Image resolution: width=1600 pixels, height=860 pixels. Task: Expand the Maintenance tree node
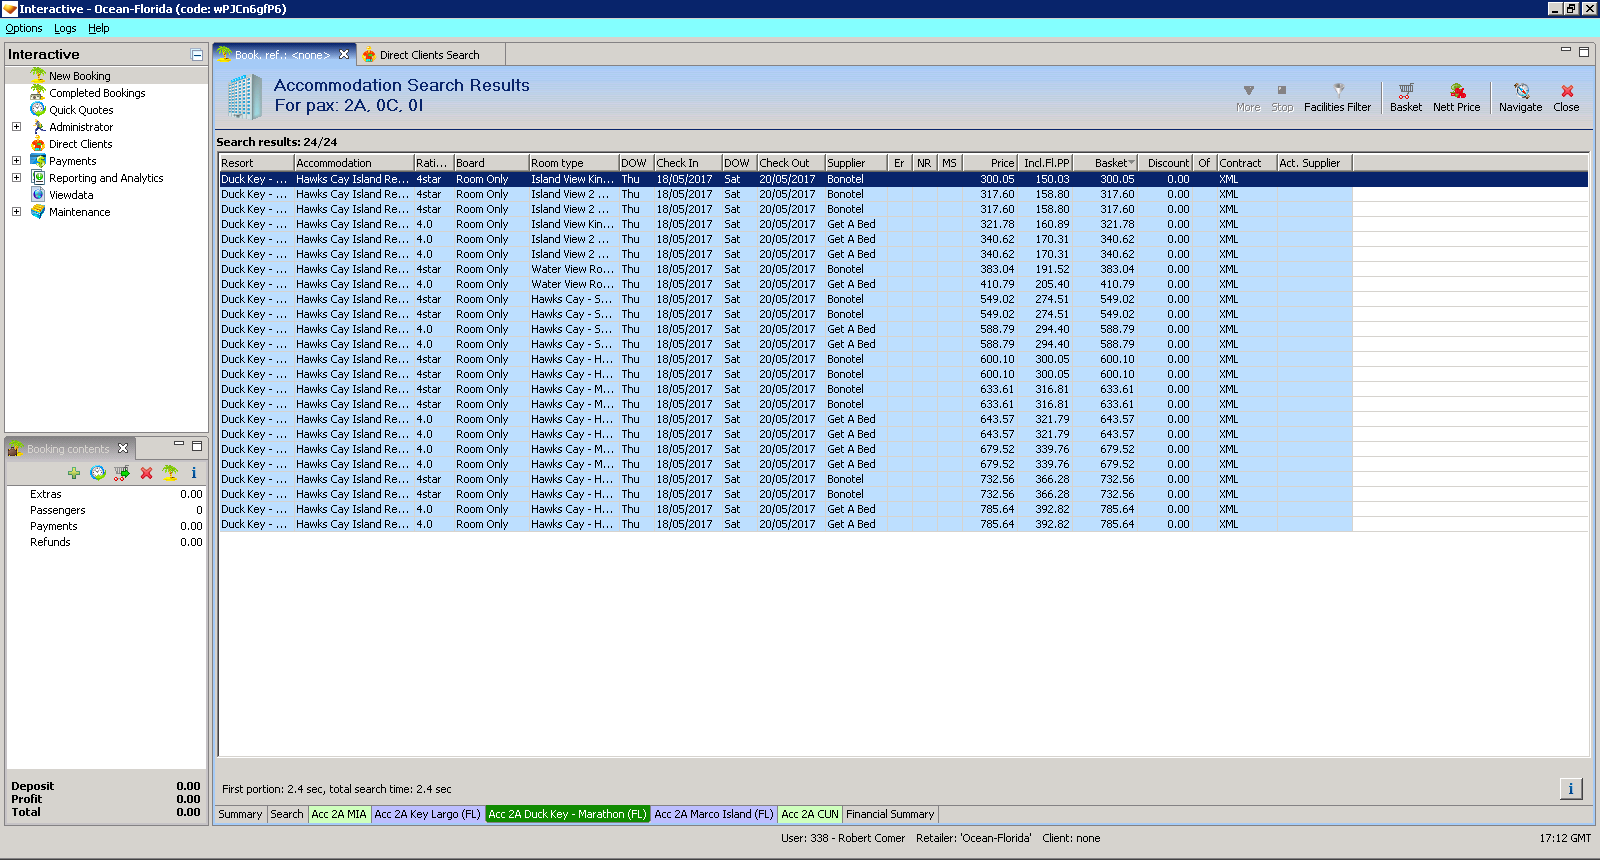pos(16,212)
